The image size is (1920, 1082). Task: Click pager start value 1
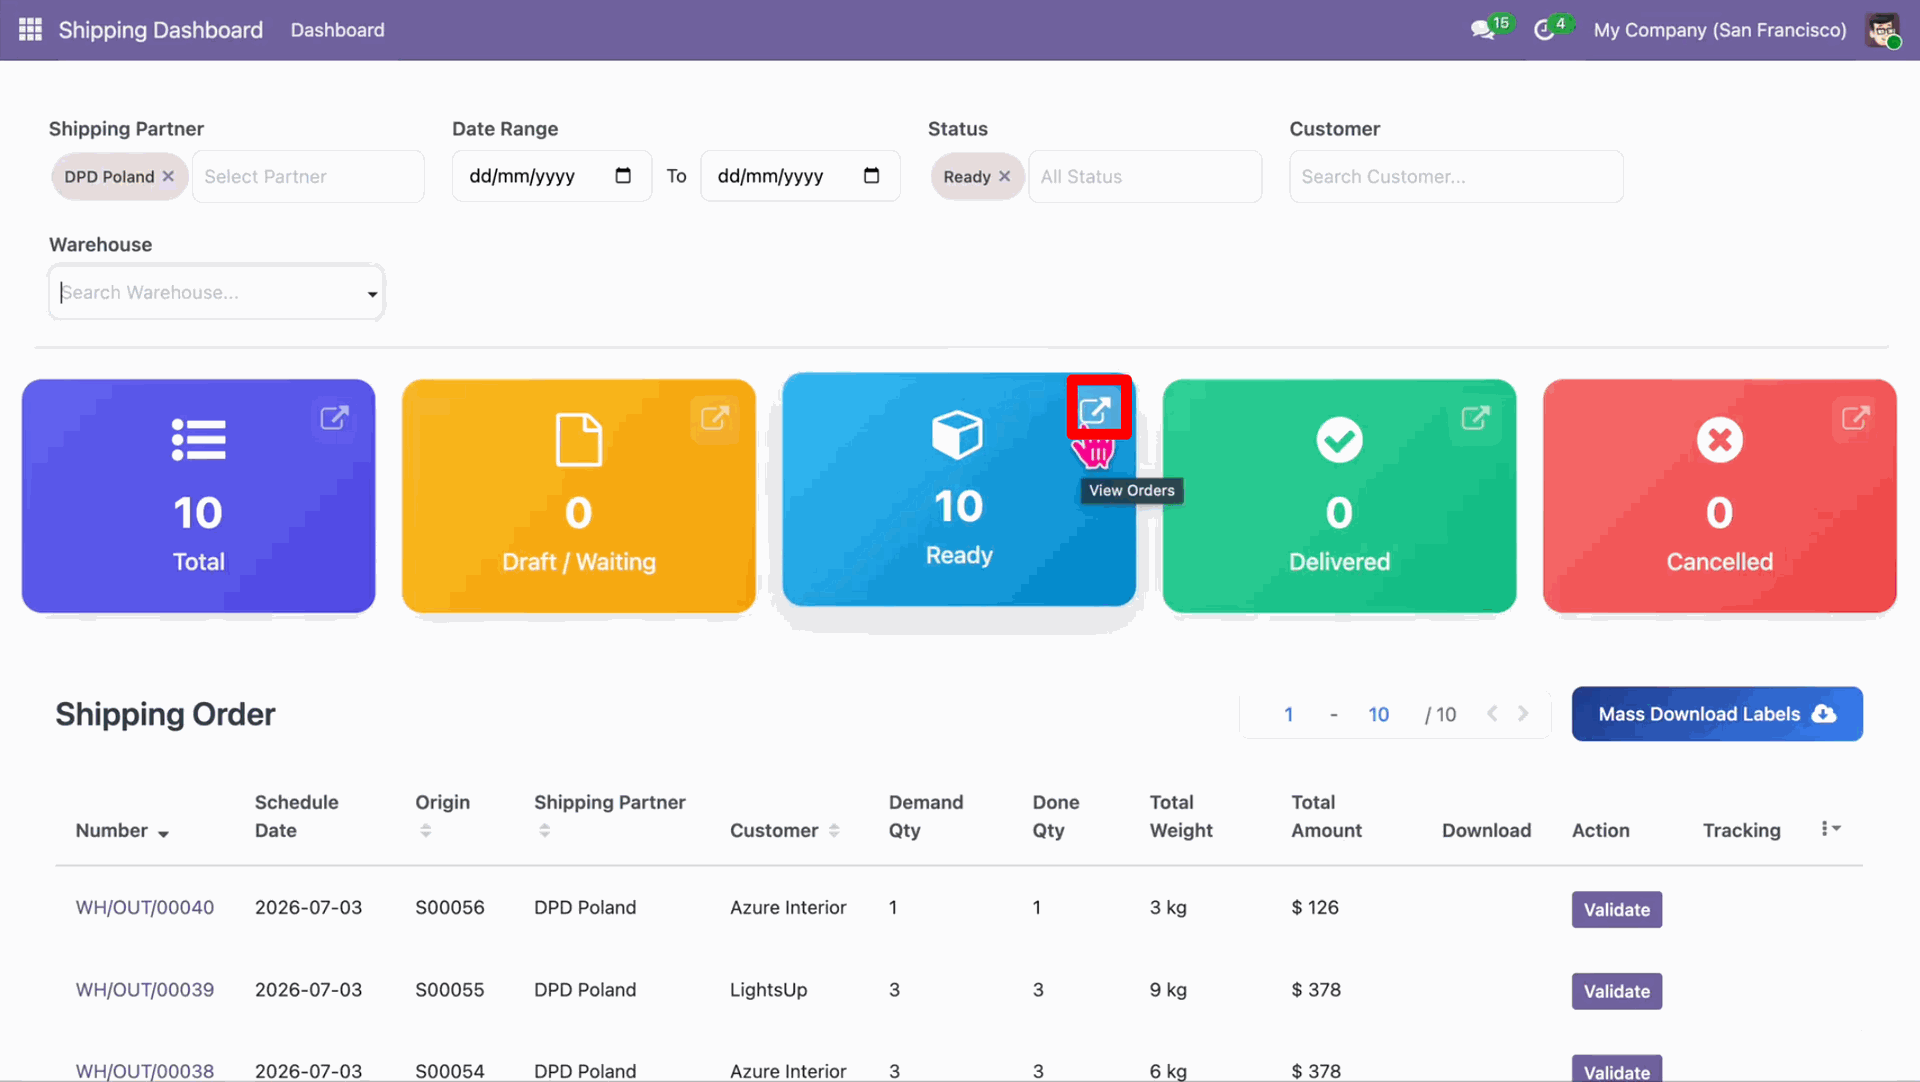(x=1288, y=714)
